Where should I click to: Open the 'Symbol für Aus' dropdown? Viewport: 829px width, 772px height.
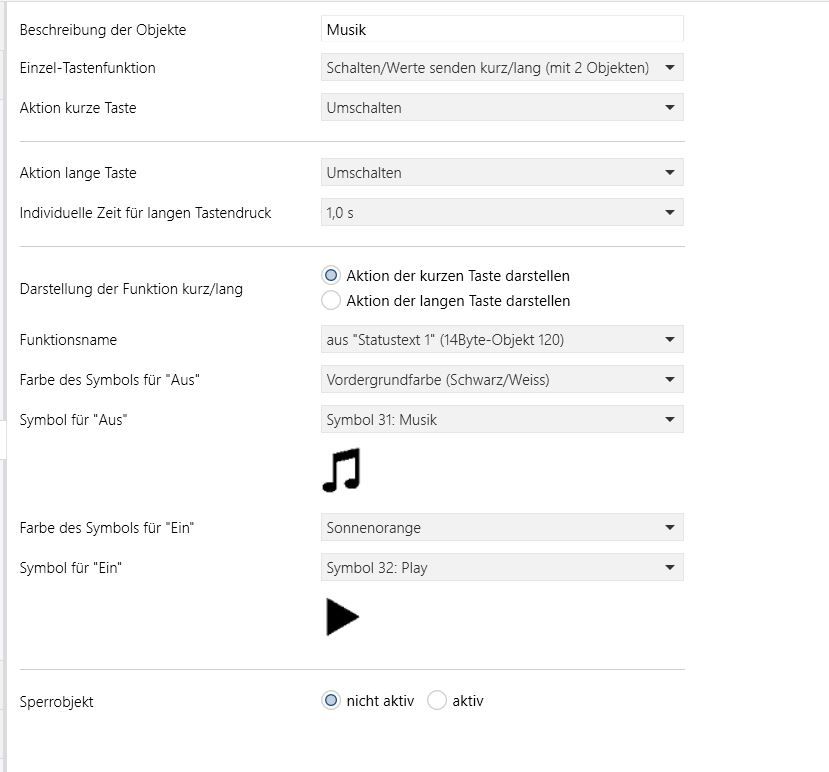[502, 420]
